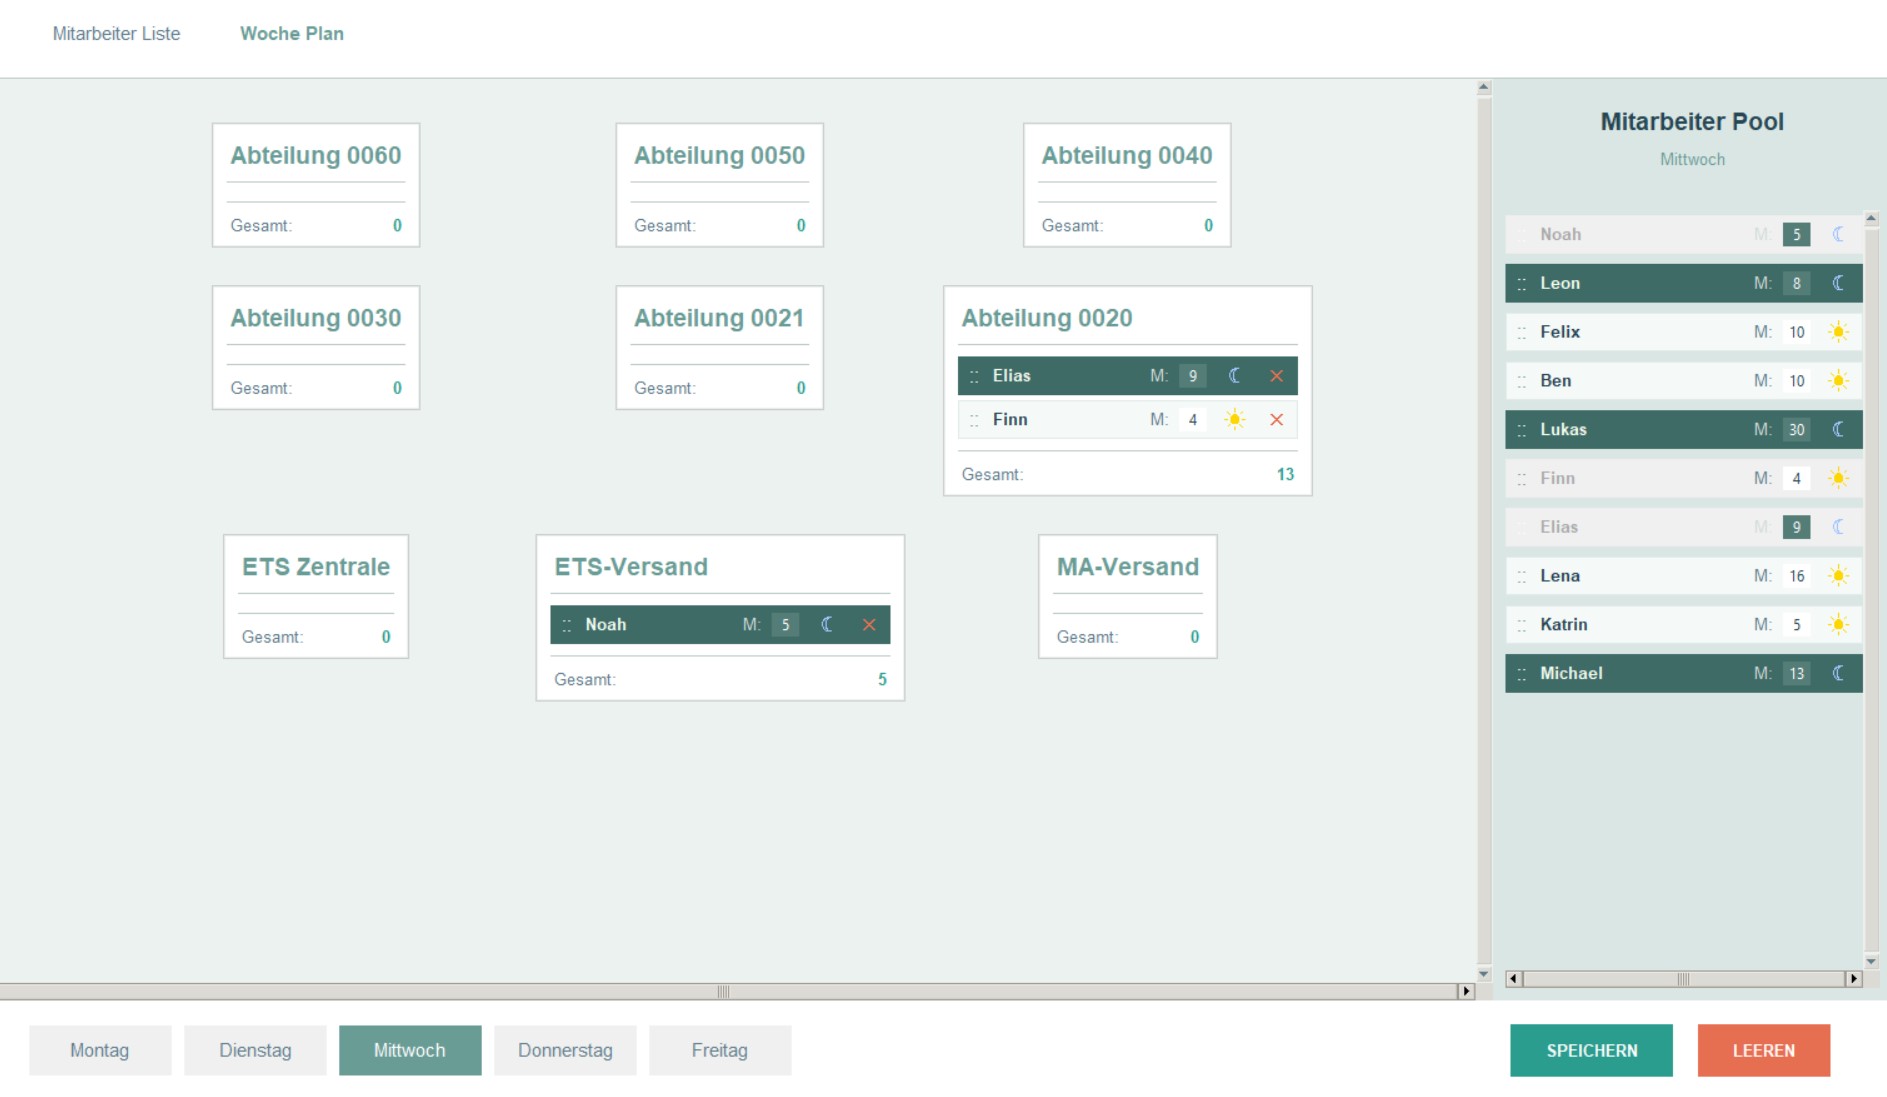Click Michael's moon shift icon in pool
This screenshot has height=1097, width=1887.
click(1838, 674)
